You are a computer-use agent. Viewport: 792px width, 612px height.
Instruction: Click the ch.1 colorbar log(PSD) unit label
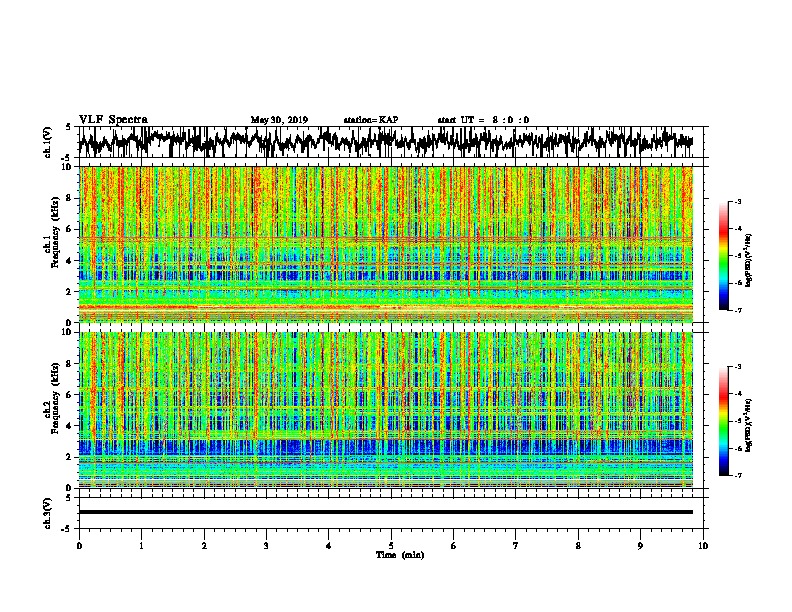pos(749,260)
